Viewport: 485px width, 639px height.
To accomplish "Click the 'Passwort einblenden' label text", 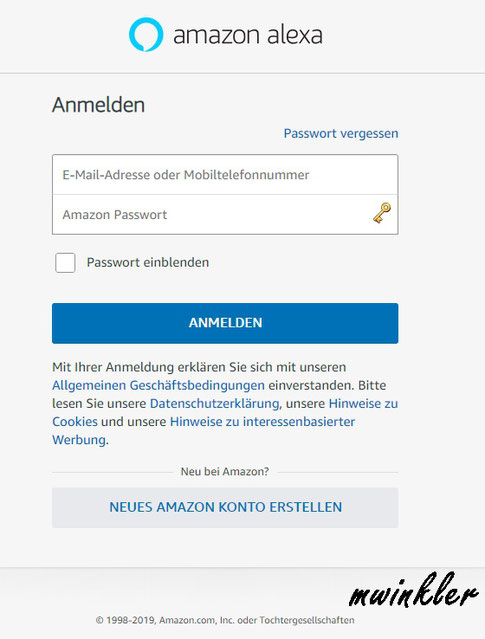I will click(x=148, y=262).
